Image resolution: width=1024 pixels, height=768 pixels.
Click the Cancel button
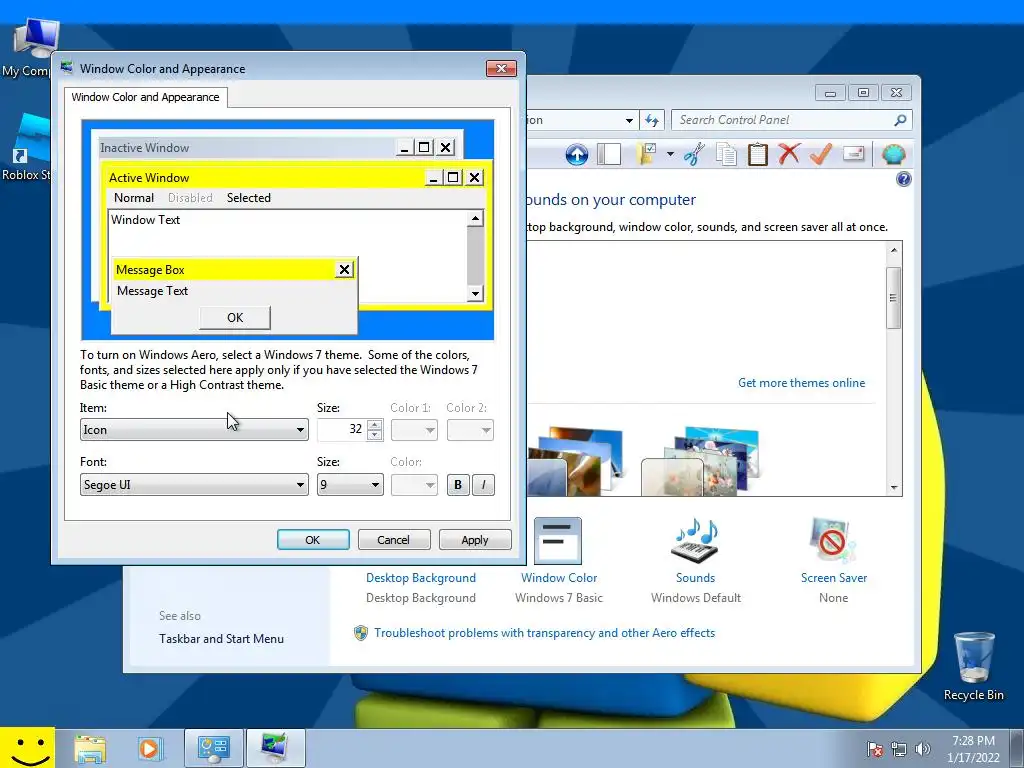[x=394, y=540]
